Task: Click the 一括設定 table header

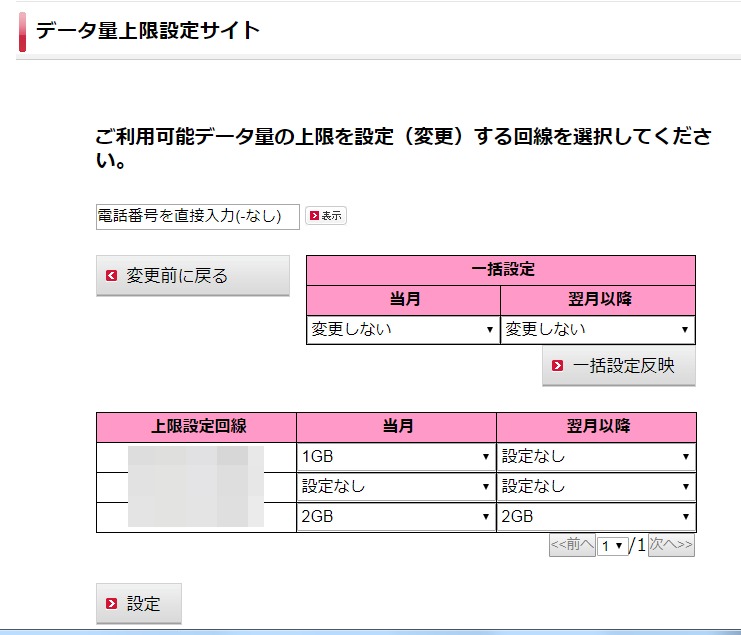Action: (x=500, y=270)
